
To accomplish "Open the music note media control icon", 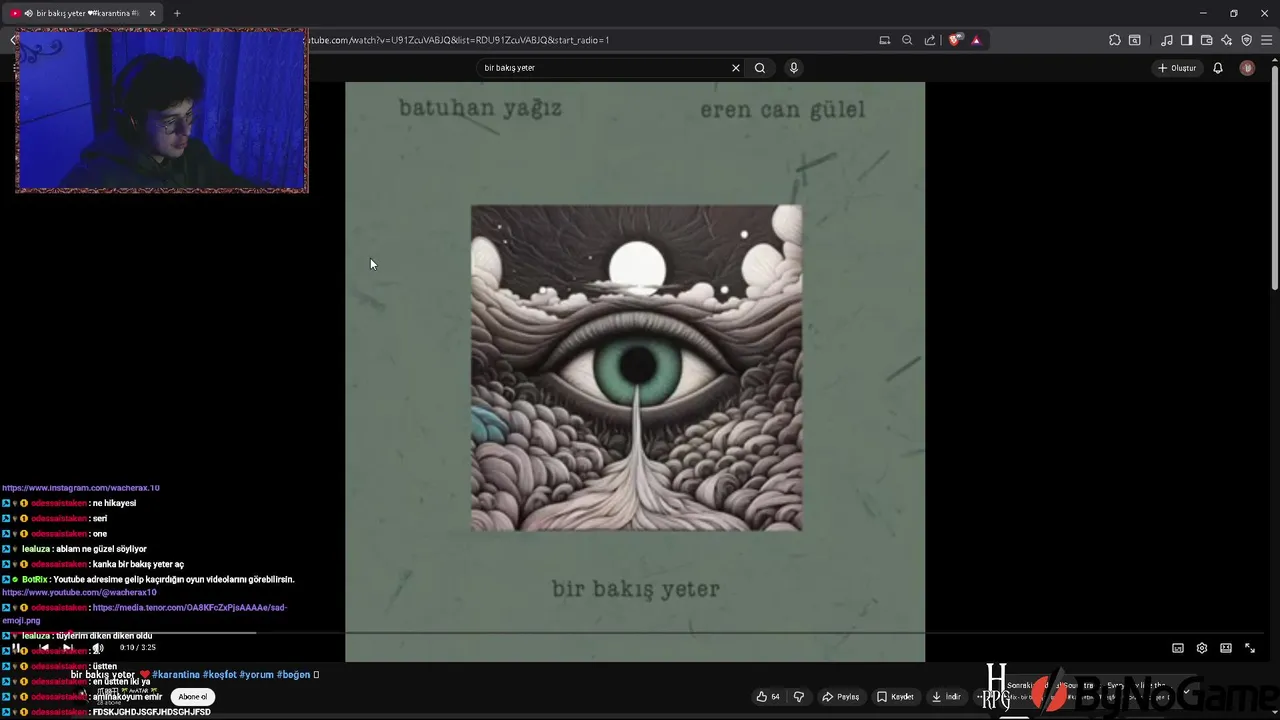I will (1167, 40).
